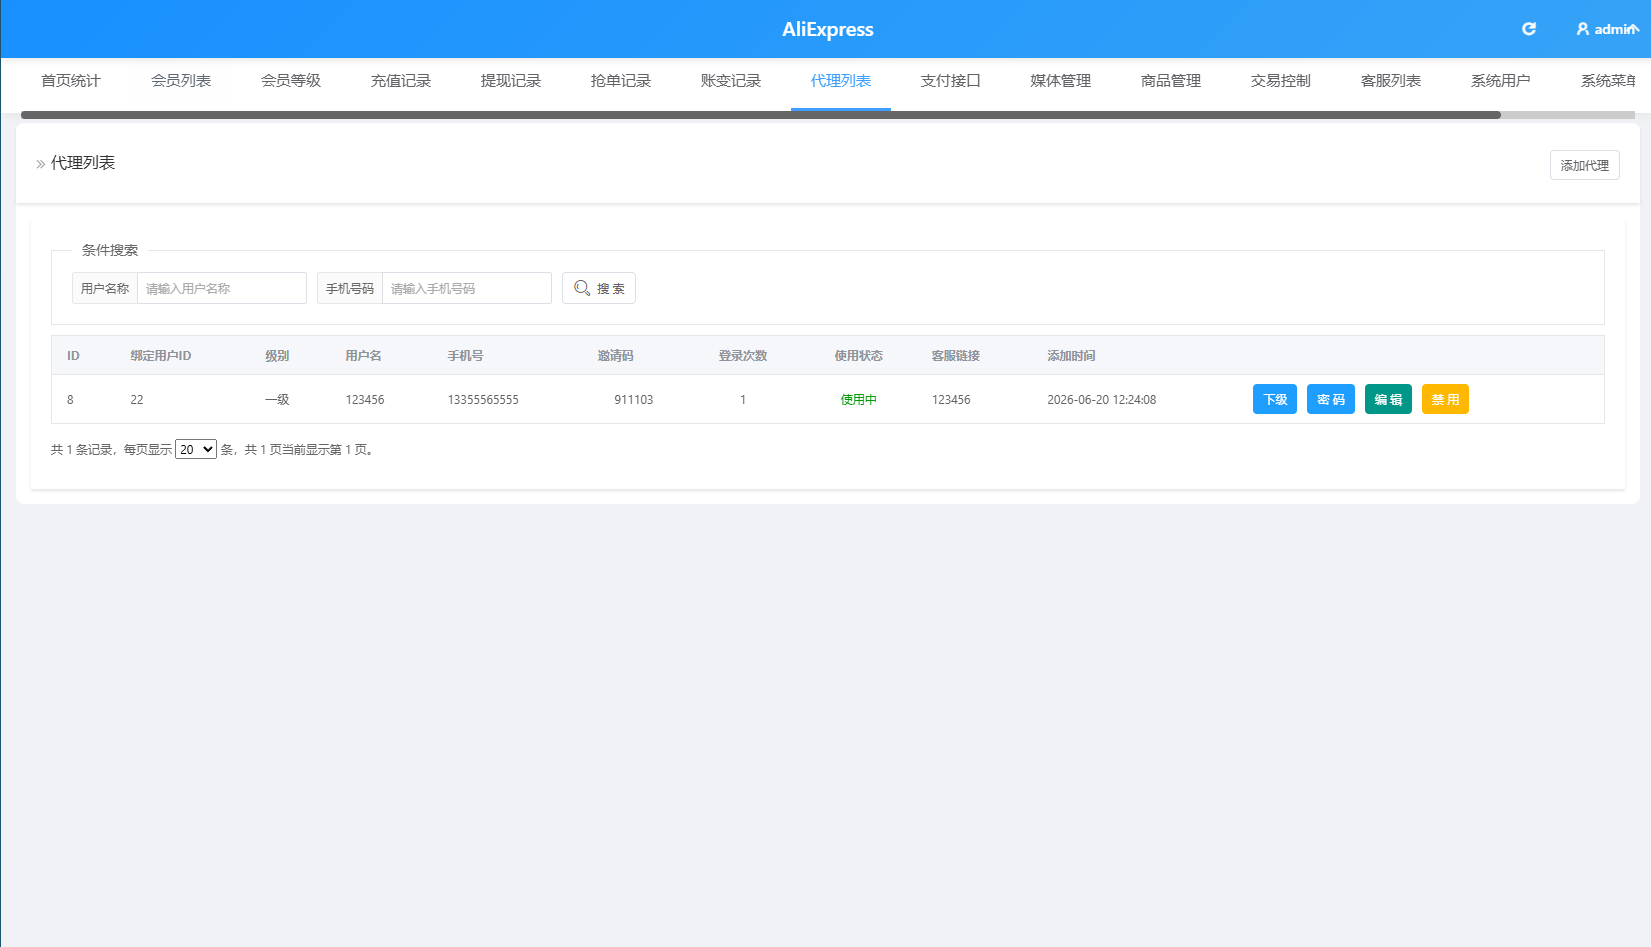Focus the 手机号码 input field
Image resolution: width=1651 pixels, height=947 pixels.
point(467,288)
